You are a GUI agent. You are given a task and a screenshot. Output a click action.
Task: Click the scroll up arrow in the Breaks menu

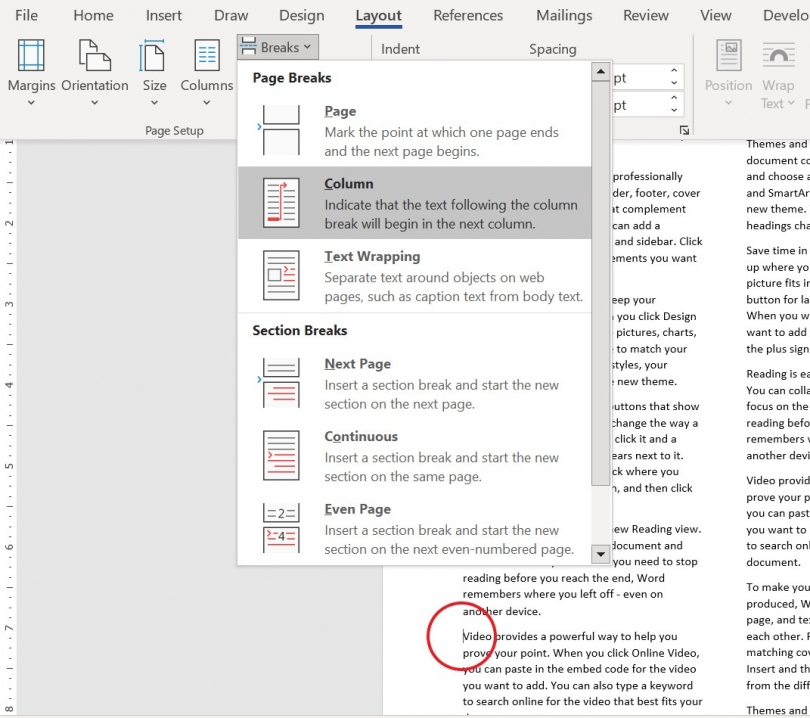[x=601, y=70]
